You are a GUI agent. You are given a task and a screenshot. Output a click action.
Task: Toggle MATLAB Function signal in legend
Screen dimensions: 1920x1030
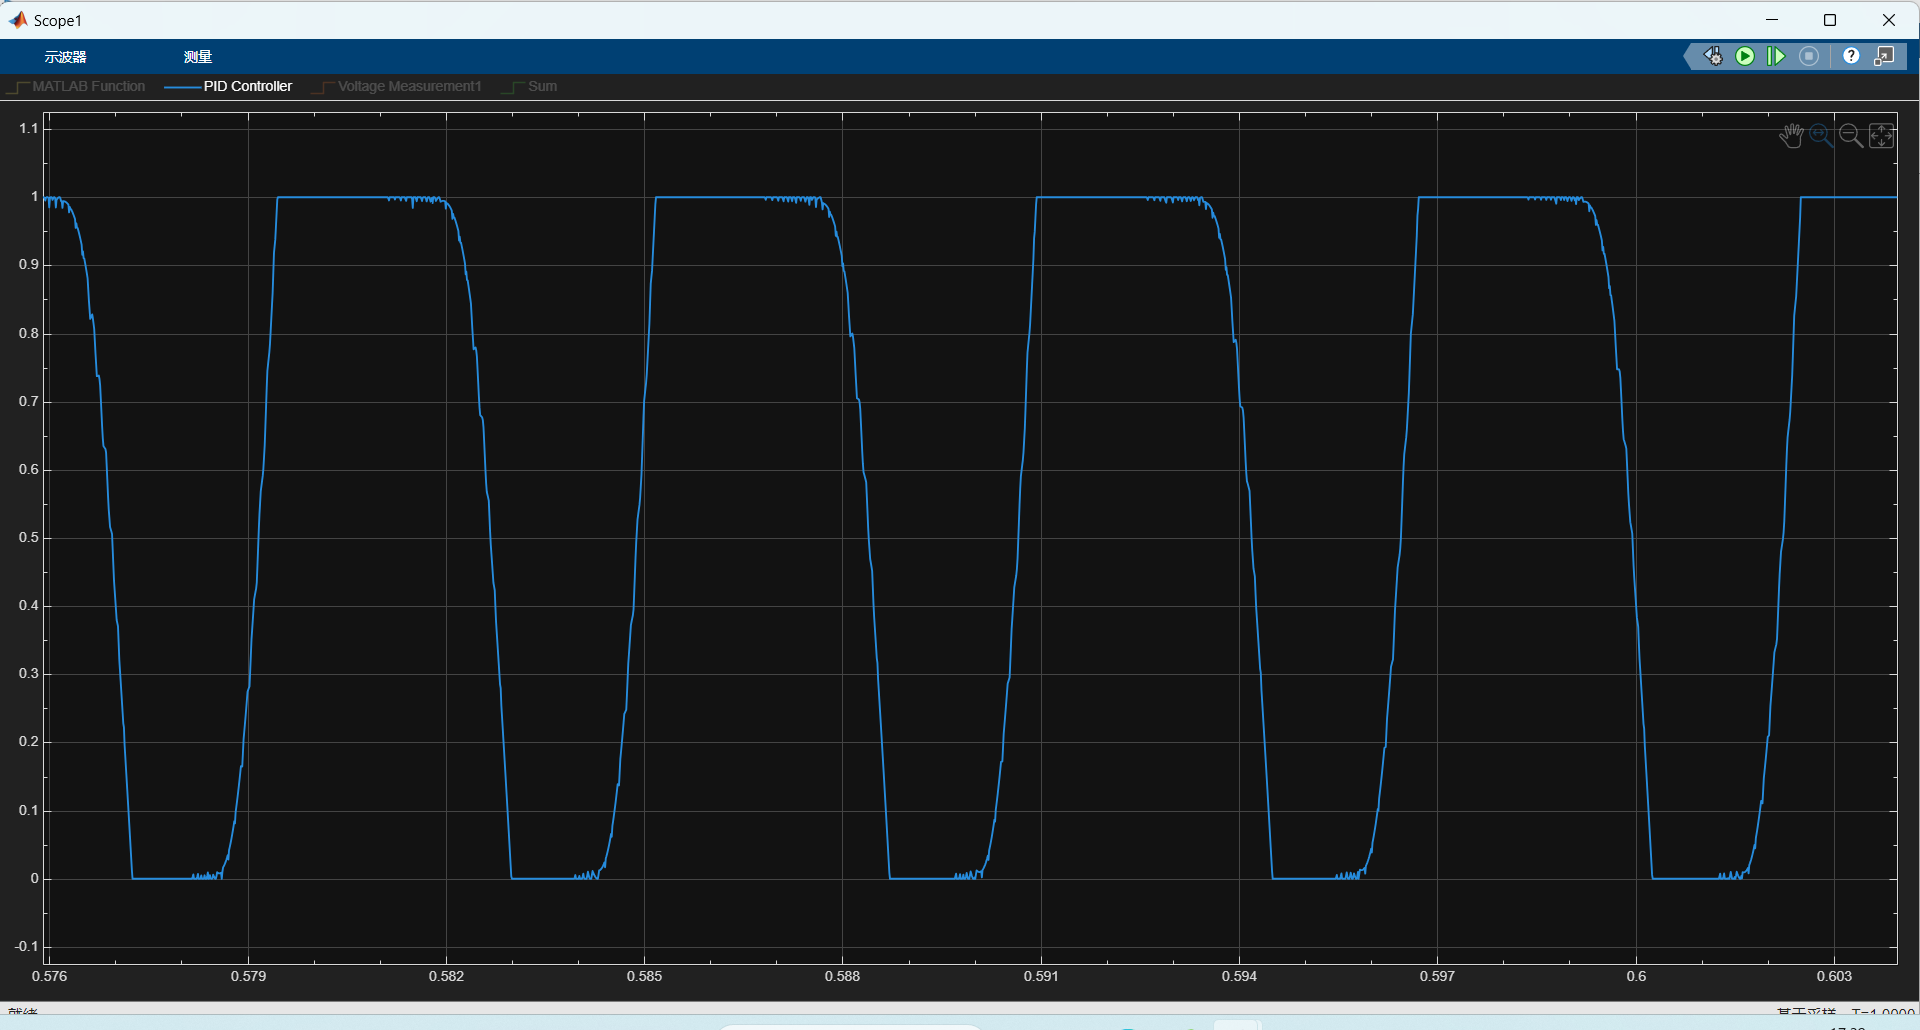pyautogui.click(x=76, y=87)
